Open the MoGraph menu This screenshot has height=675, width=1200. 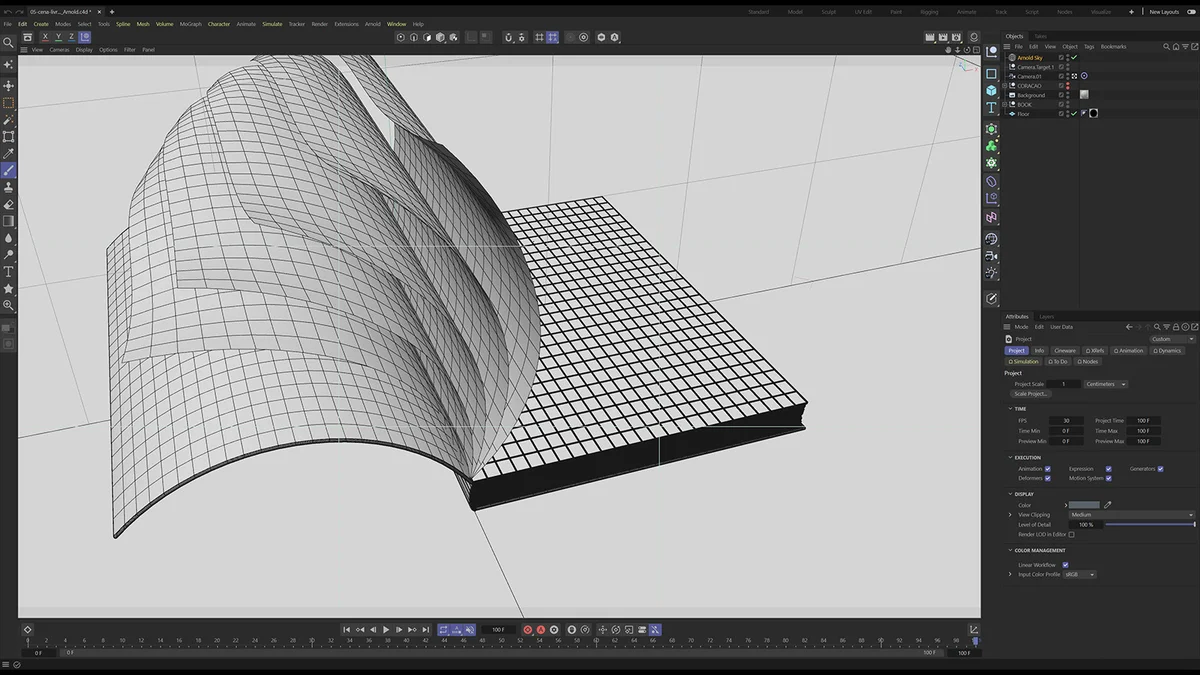pyautogui.click(x=190, y=24)
